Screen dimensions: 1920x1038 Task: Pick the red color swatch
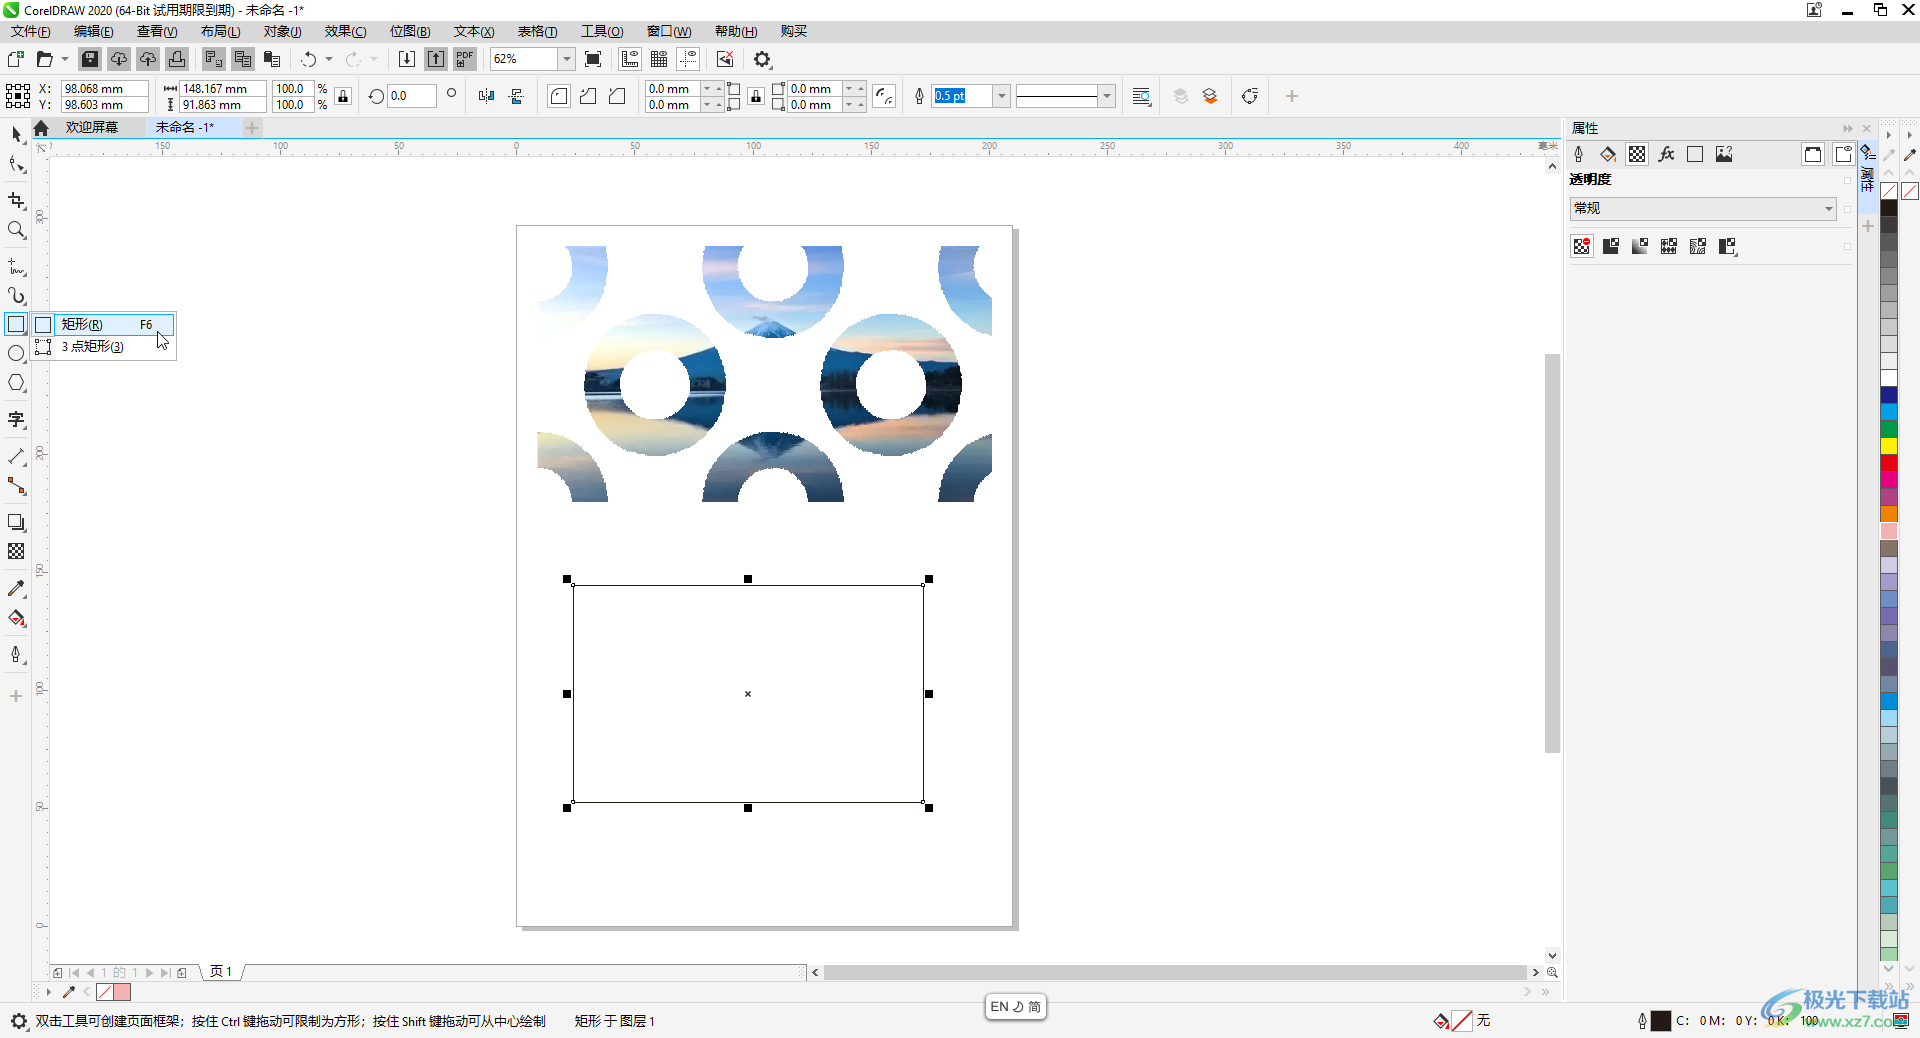[1889, 463]
